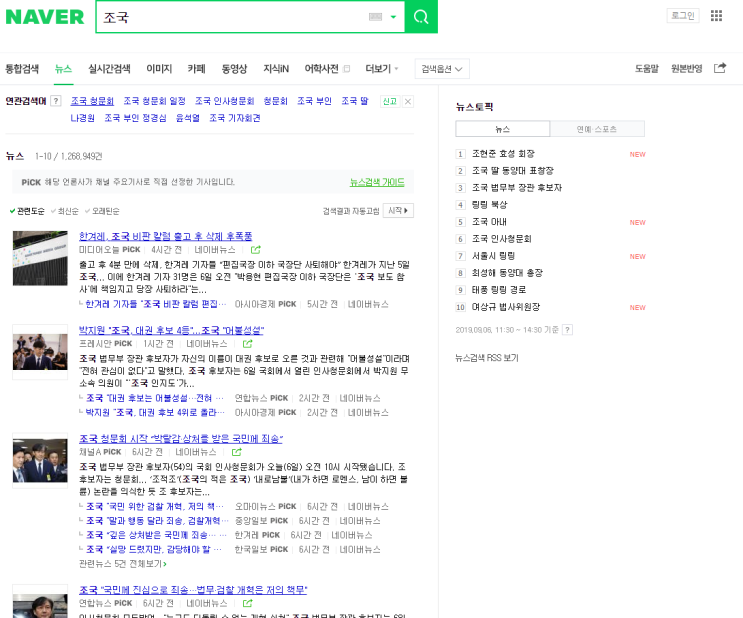Click the green search magnifier button
This screenshot has height=618, width=743.
pos(421,17)
